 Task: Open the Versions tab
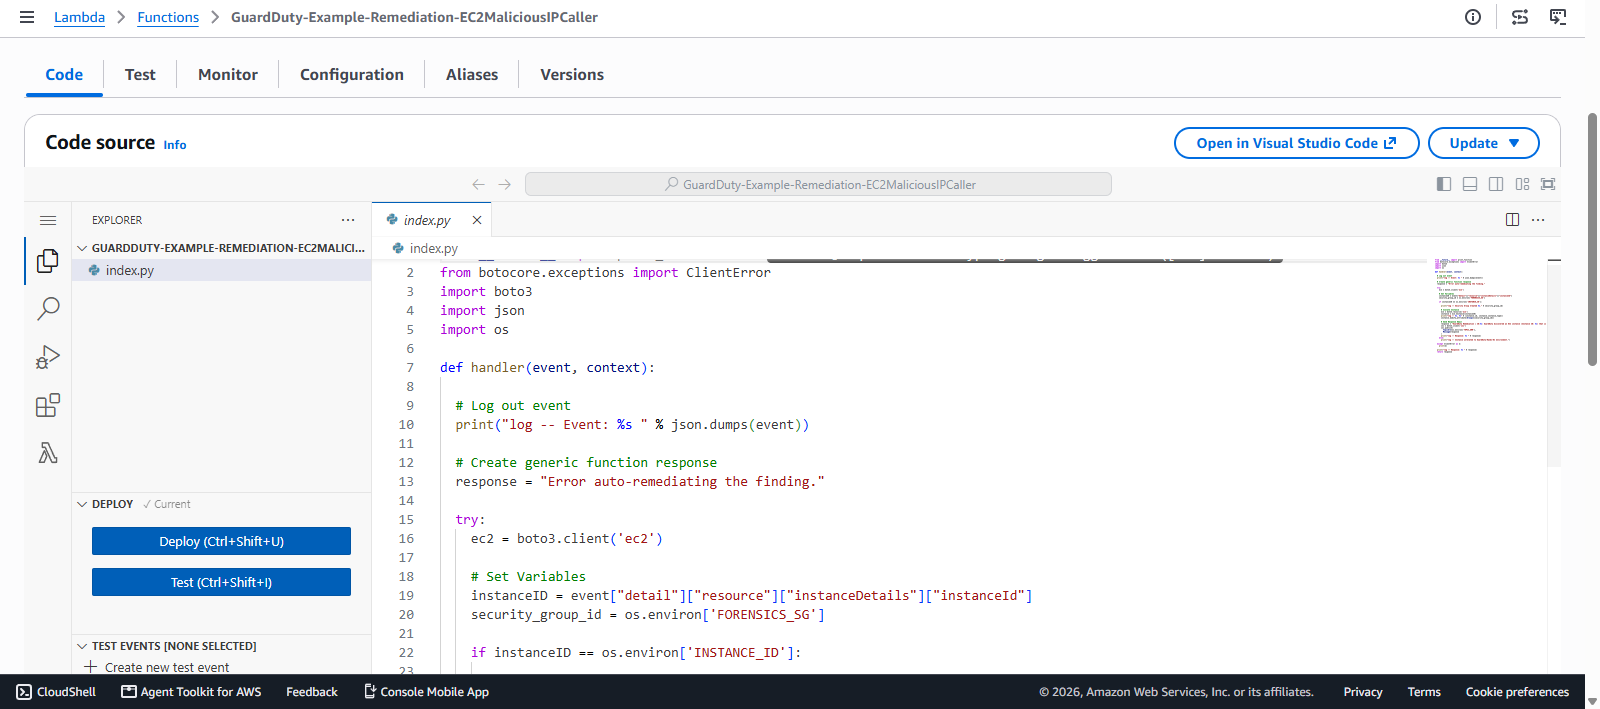pos(572,75)
